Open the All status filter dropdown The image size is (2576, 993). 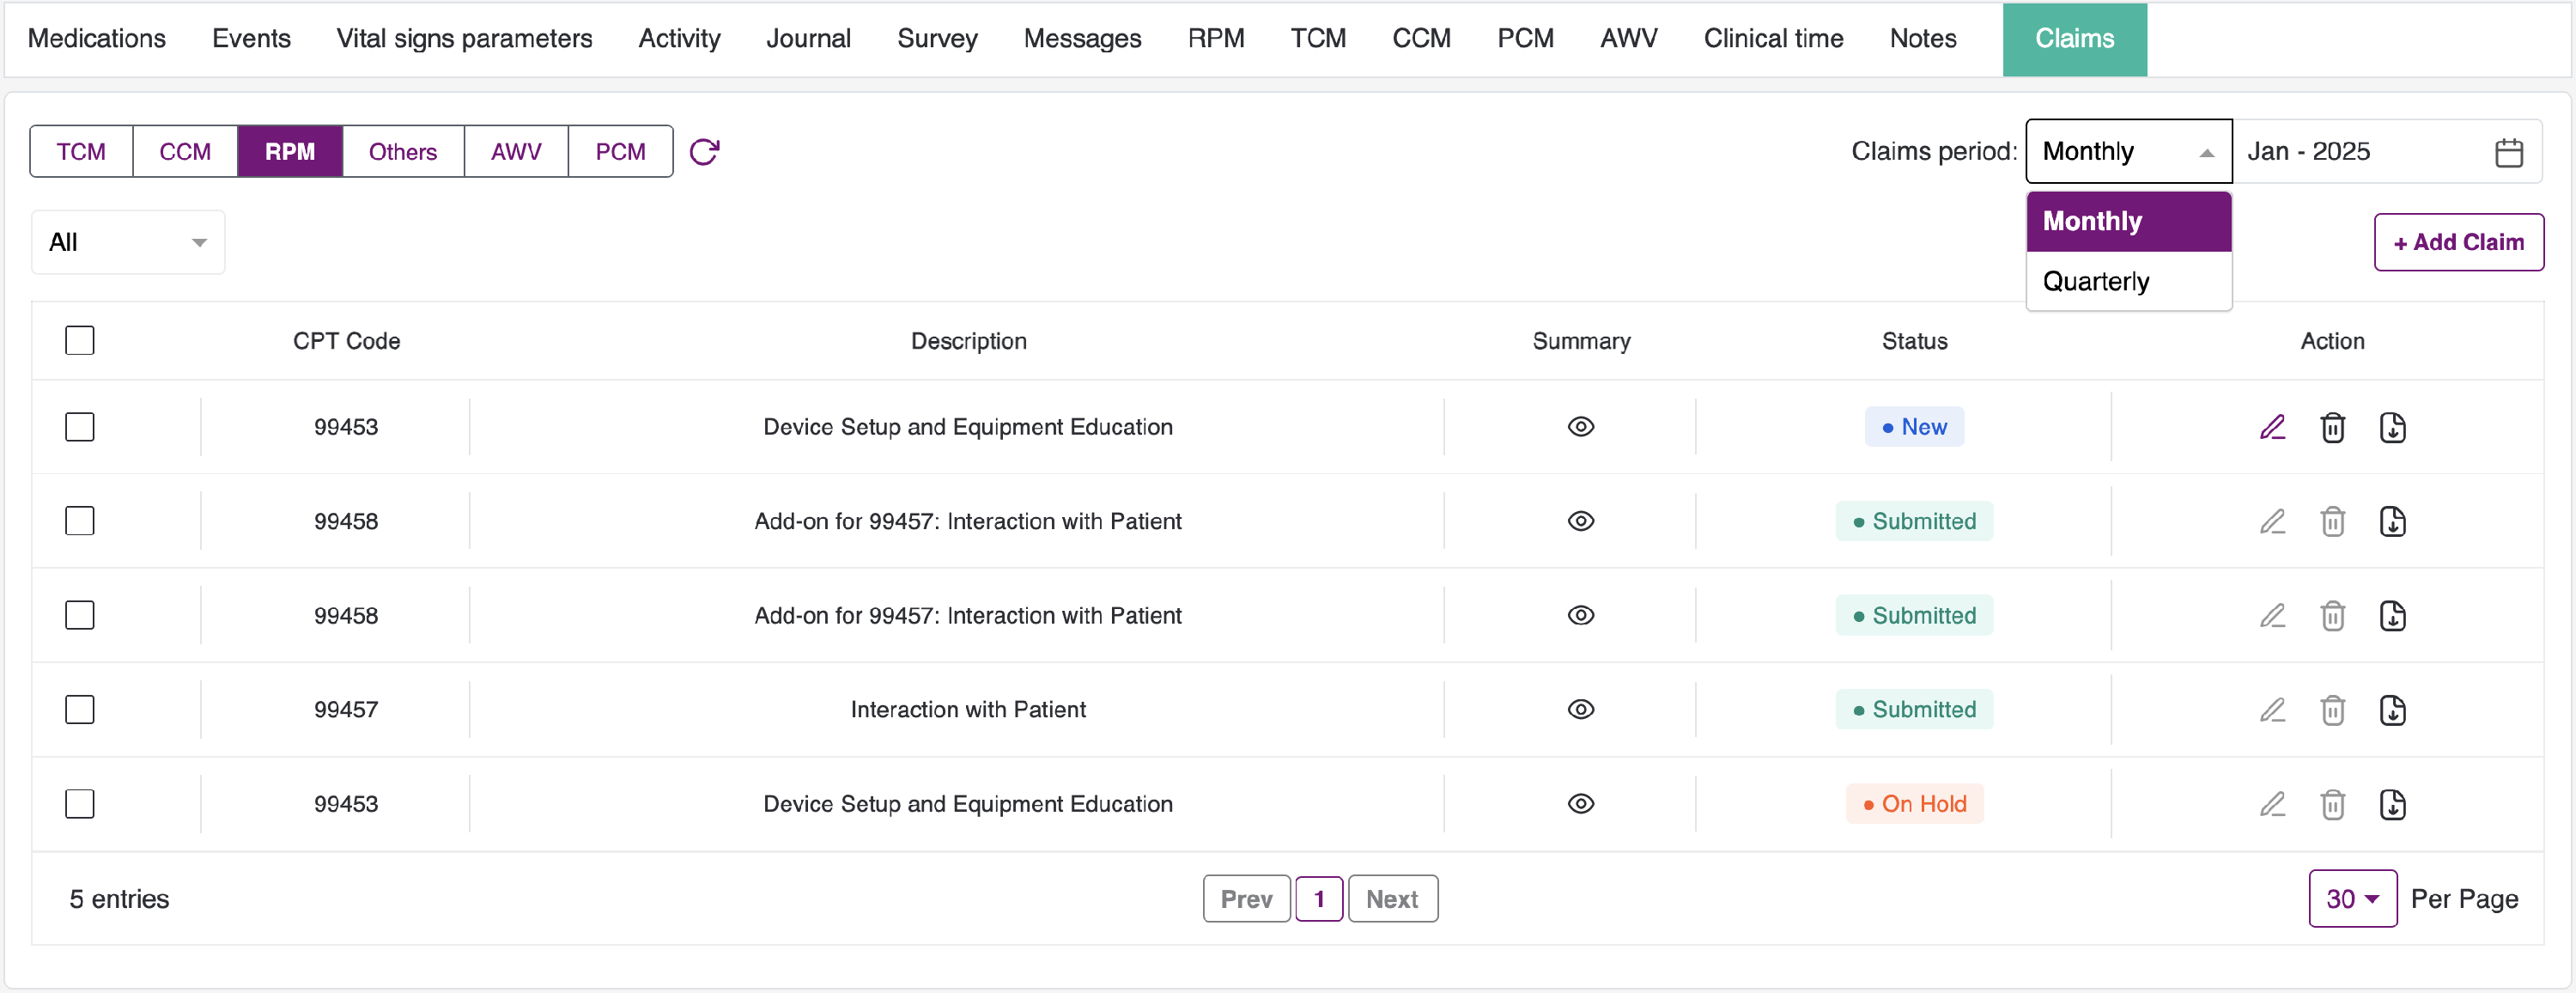click(128, 242)
